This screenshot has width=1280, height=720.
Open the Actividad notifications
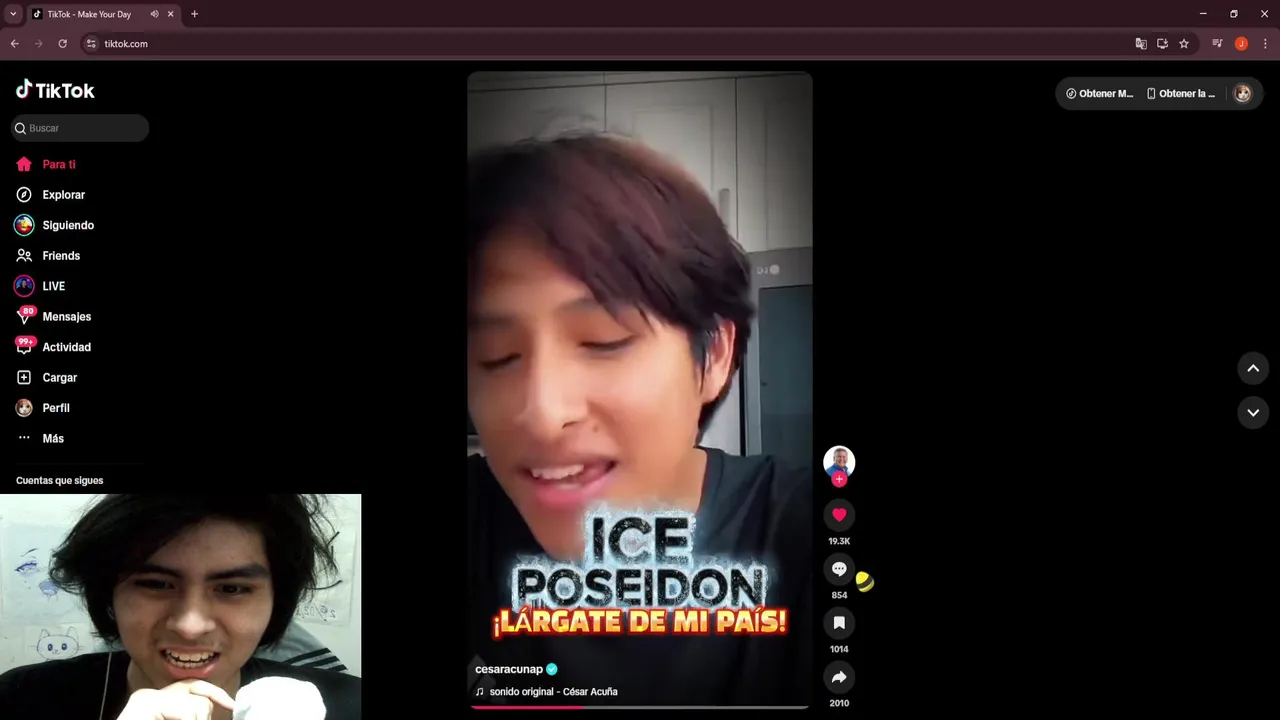pos(54,347)
